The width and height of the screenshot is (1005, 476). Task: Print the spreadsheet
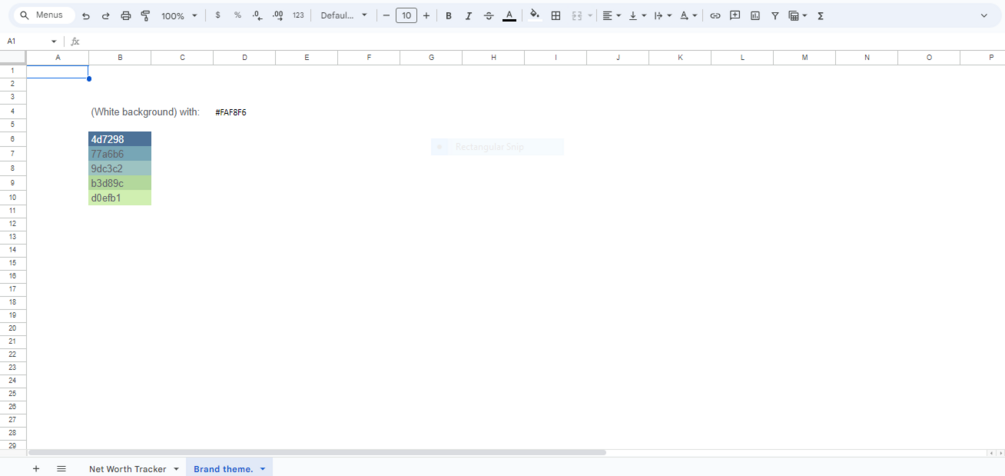pyautogui.click(x=126, y=16)
